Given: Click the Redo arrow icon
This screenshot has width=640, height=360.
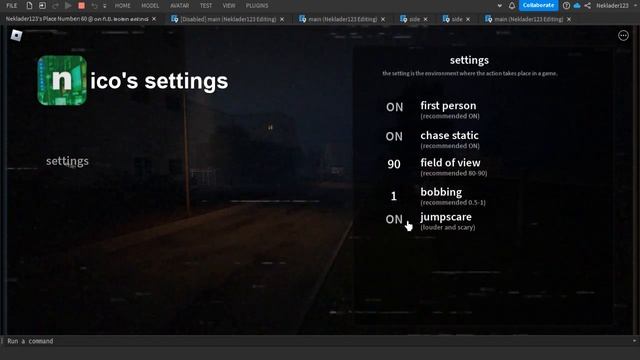Looking at the screenshot, I should tap(56, 6).
